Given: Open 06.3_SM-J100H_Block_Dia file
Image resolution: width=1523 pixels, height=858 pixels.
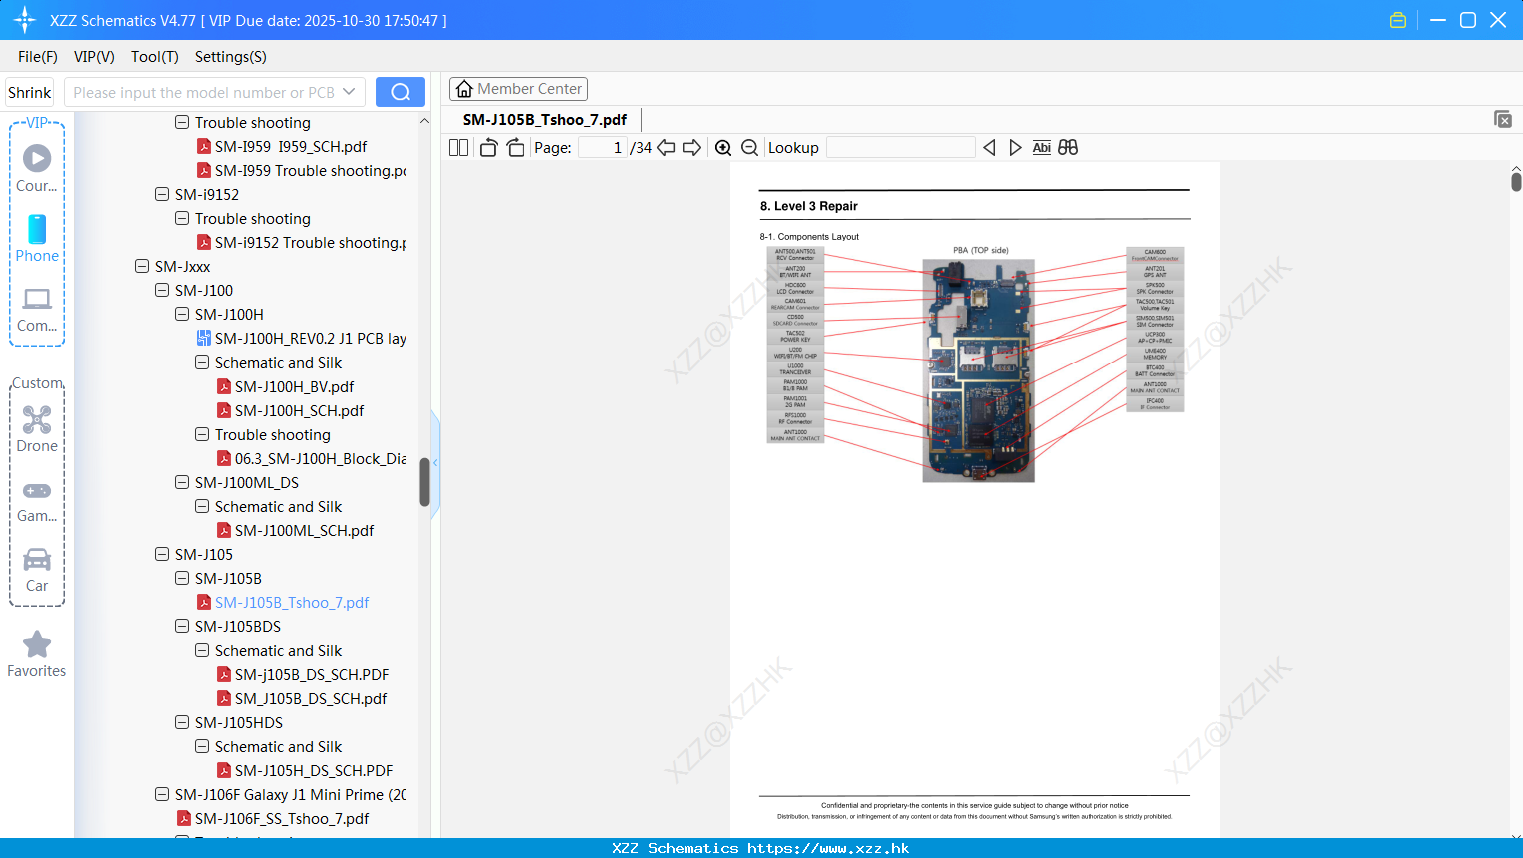Looking at the screenshot, I should pyautogui.click(x=311, y=459).
